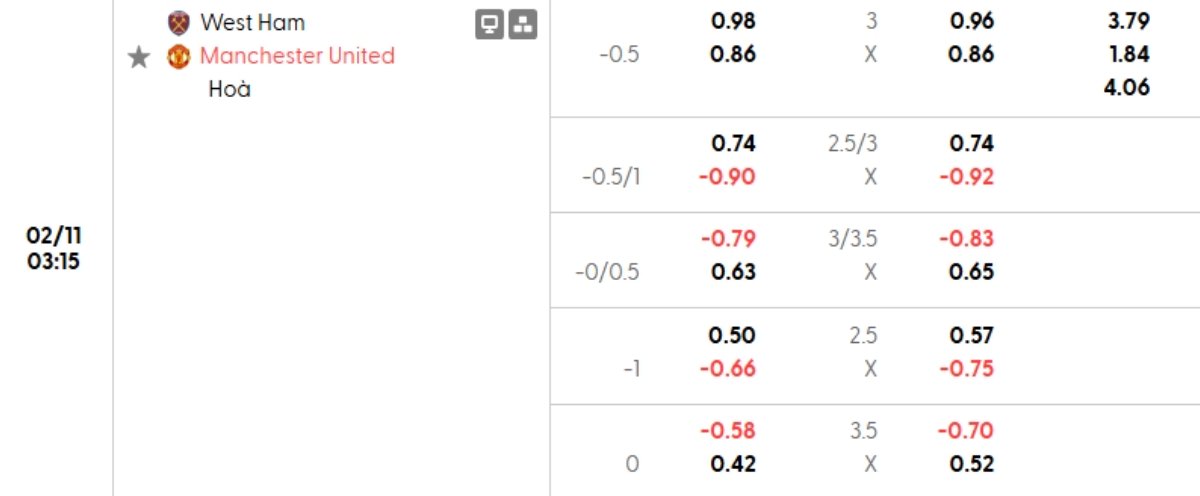Choose Manchester United win odds 1.84
The height and width of the screenshot is (496, 1200).
(x=1128, y=54)
